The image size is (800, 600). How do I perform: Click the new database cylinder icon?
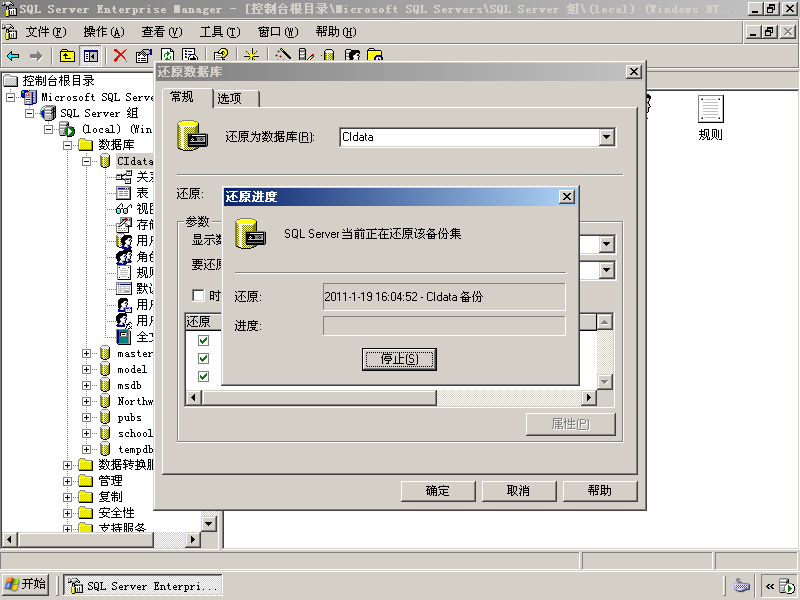click(329, 55)
